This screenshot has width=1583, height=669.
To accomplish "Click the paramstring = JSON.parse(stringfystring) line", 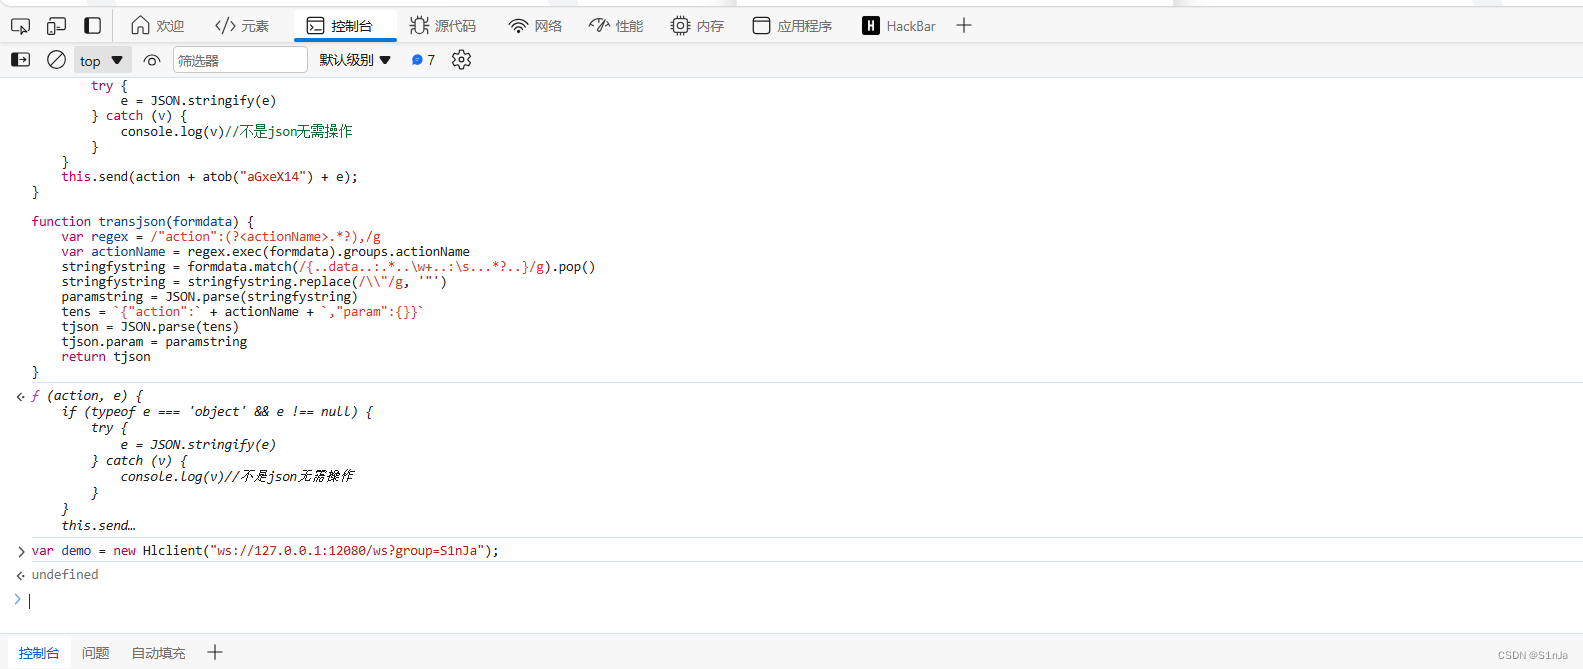I will pyautogui.click(x=209, y=297).
